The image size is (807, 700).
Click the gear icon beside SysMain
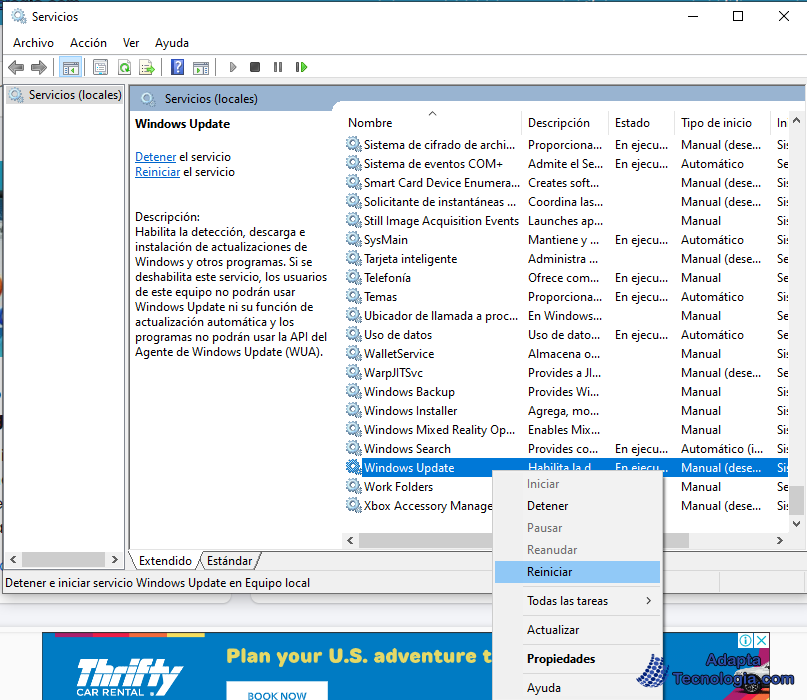[354, 240]
